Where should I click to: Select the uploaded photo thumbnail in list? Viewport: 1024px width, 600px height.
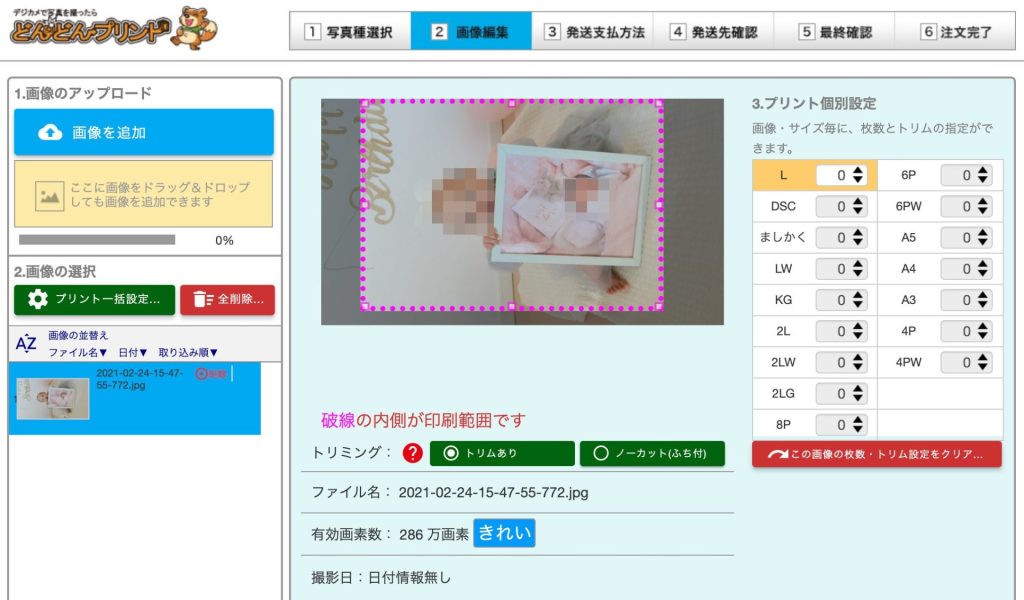coord(53,398)
